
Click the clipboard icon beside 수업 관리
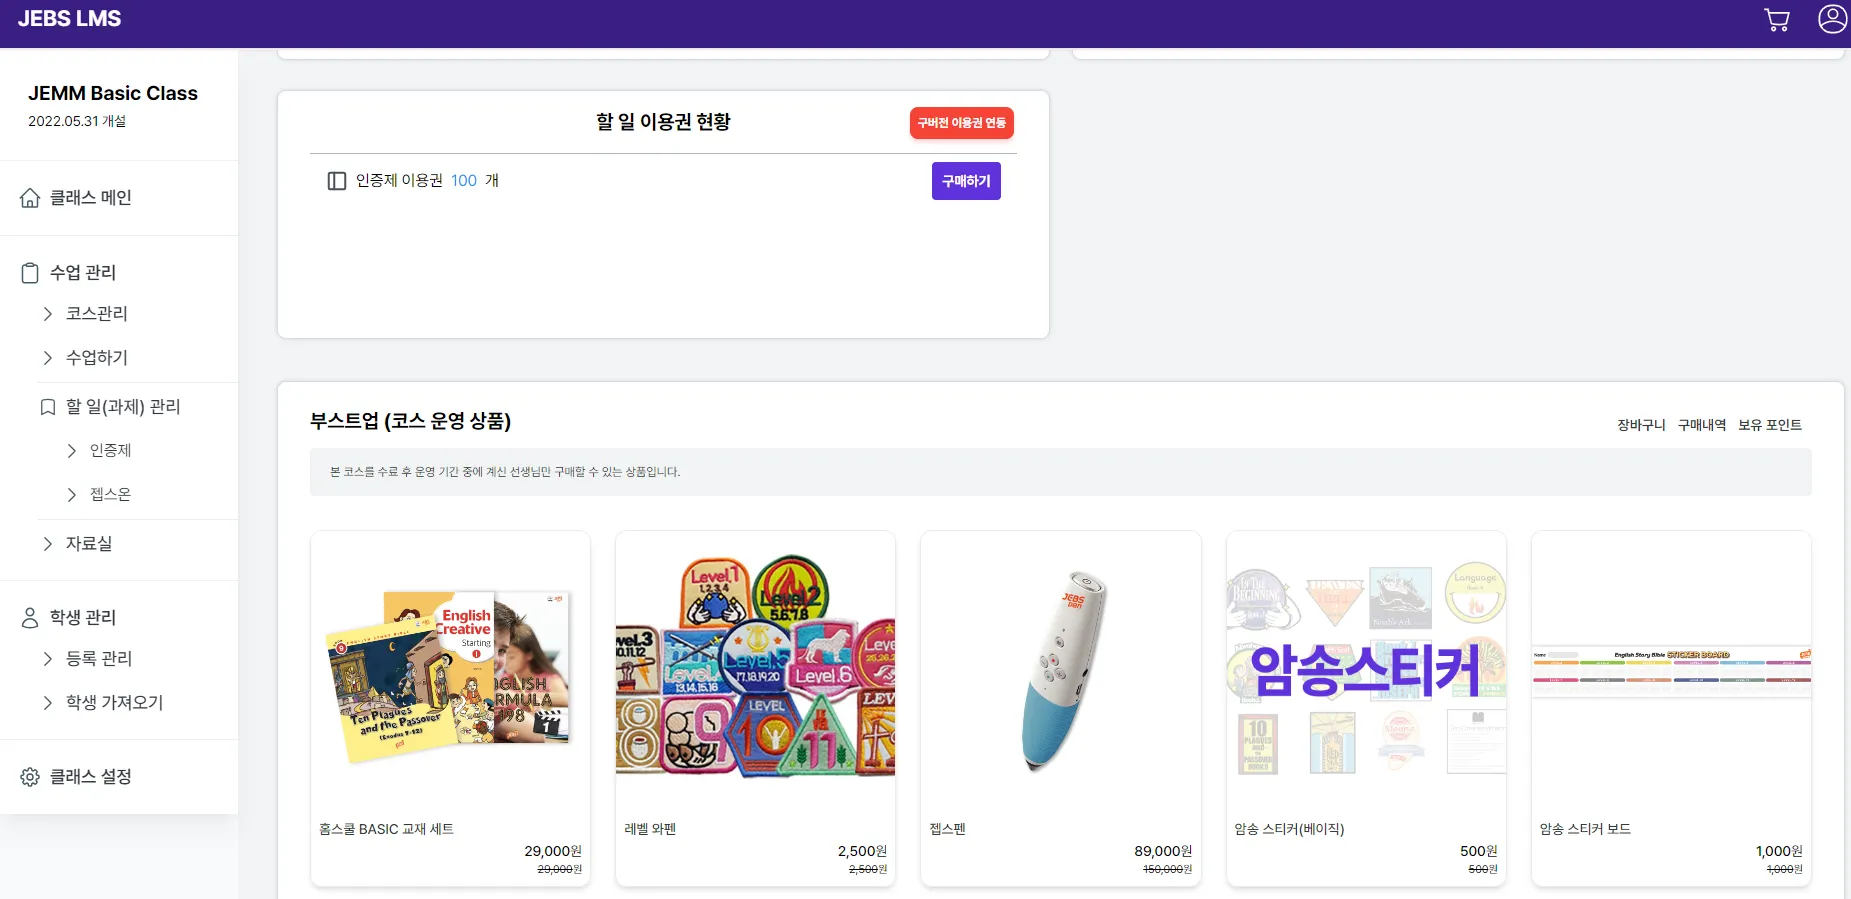(x=30, y=273)
